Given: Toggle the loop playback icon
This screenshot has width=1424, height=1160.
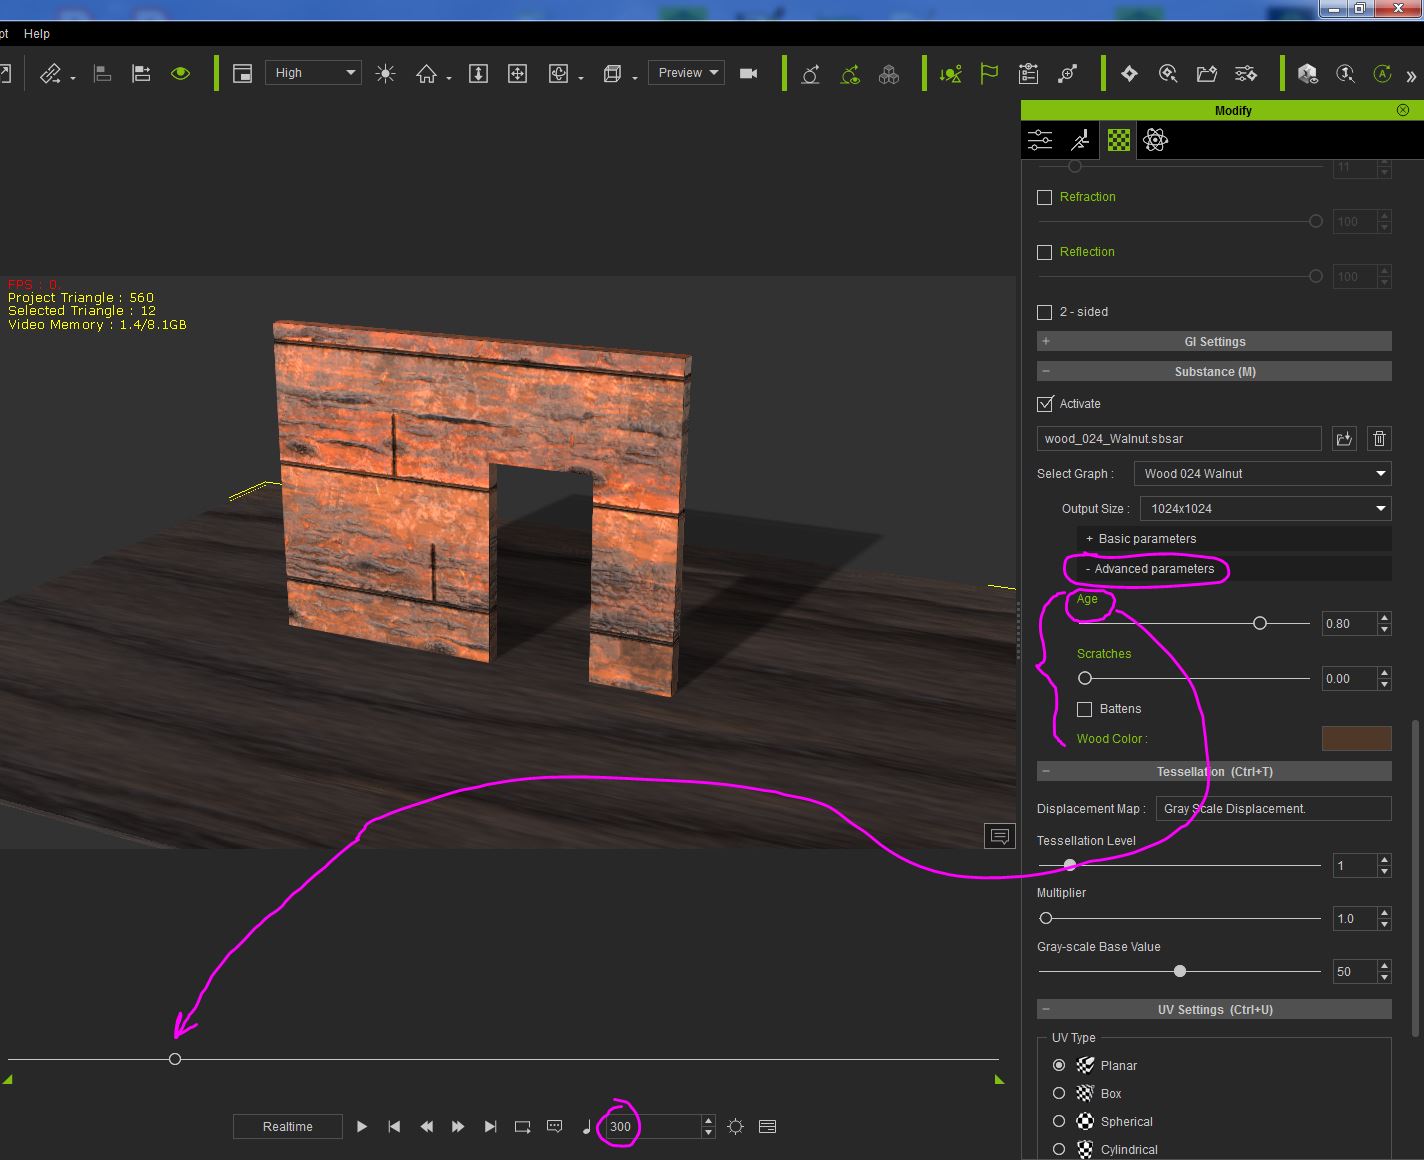Looking at the screenshot, I should click(x=522, y=1127).
